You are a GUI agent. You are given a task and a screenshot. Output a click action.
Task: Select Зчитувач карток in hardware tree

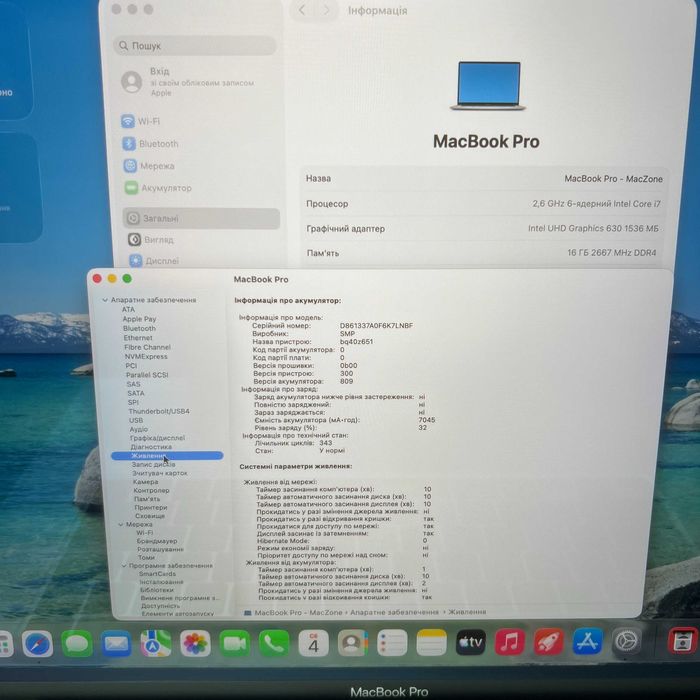(159, 473)
